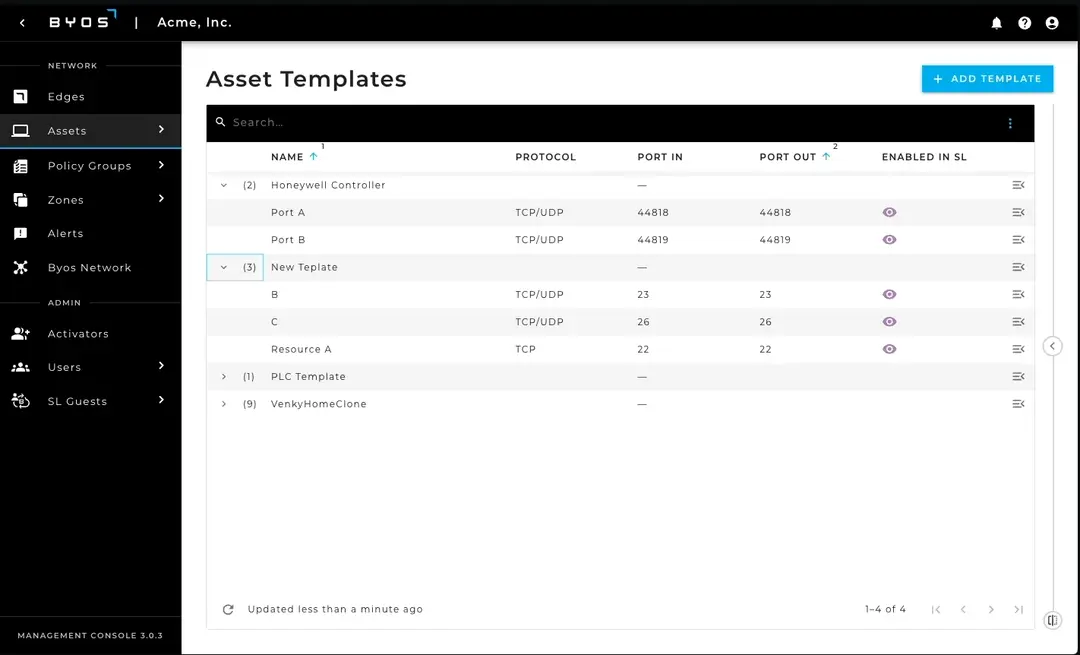Toggle Enabled in SL eye for Port B
The image size is (1080, 655).
[889, 240]
